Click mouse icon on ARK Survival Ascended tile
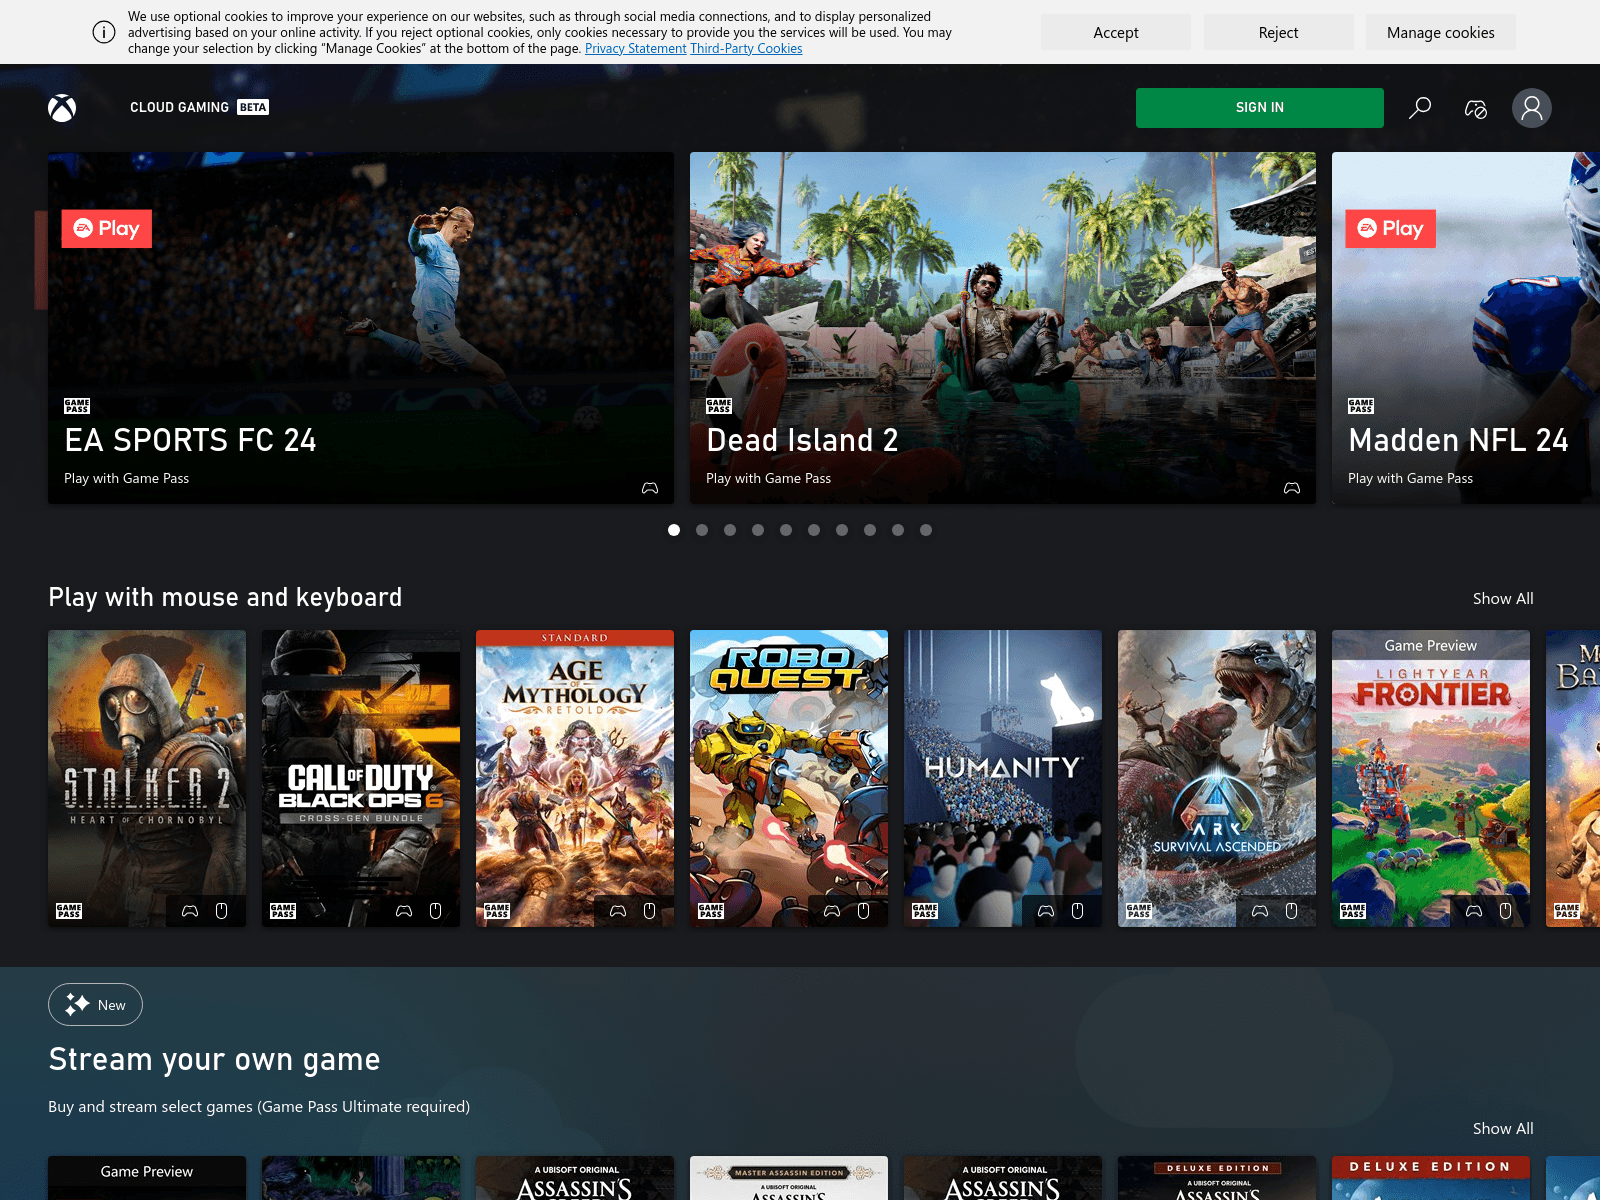 coord(1292,911)
